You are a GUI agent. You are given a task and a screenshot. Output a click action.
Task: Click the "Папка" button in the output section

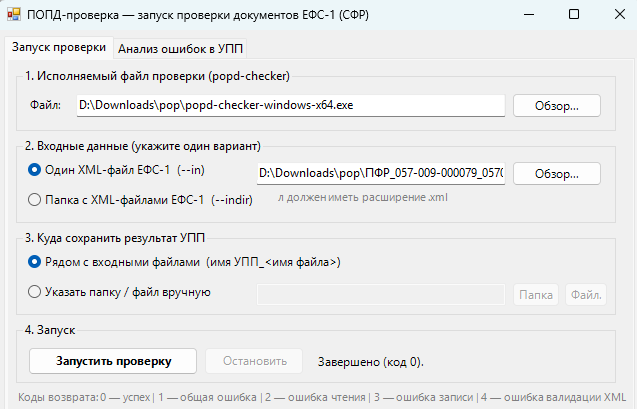point(536,295)
